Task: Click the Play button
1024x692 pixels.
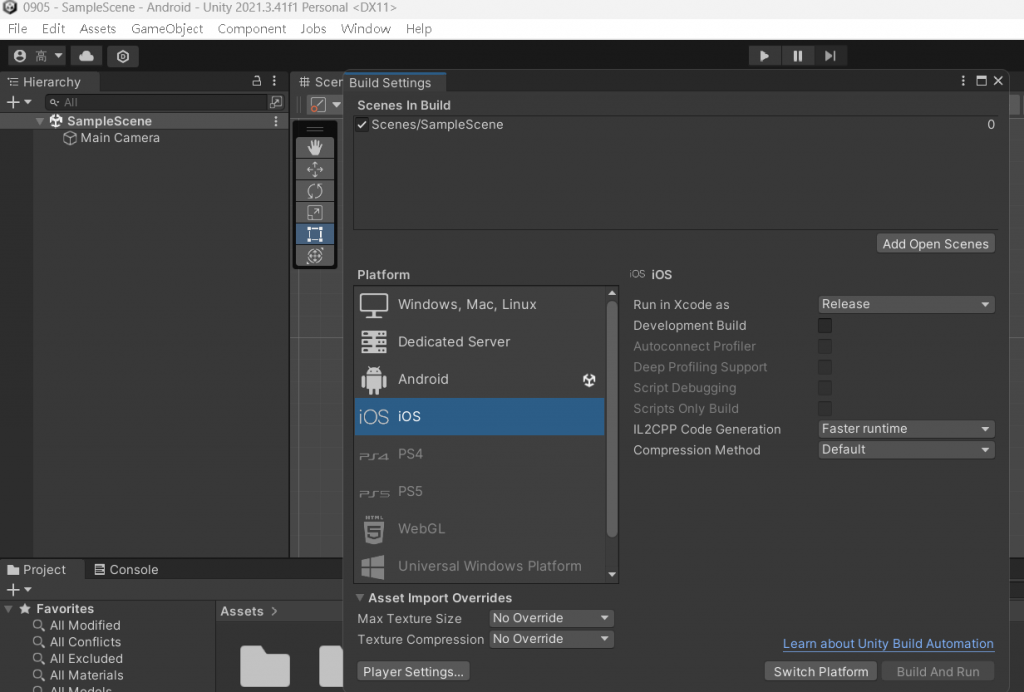Action: 764,56
